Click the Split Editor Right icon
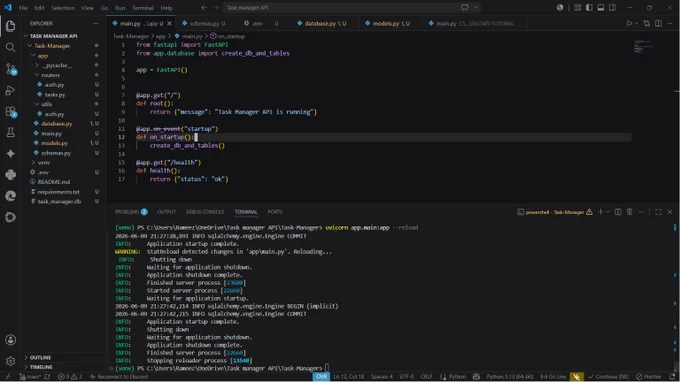 (658, 23)
